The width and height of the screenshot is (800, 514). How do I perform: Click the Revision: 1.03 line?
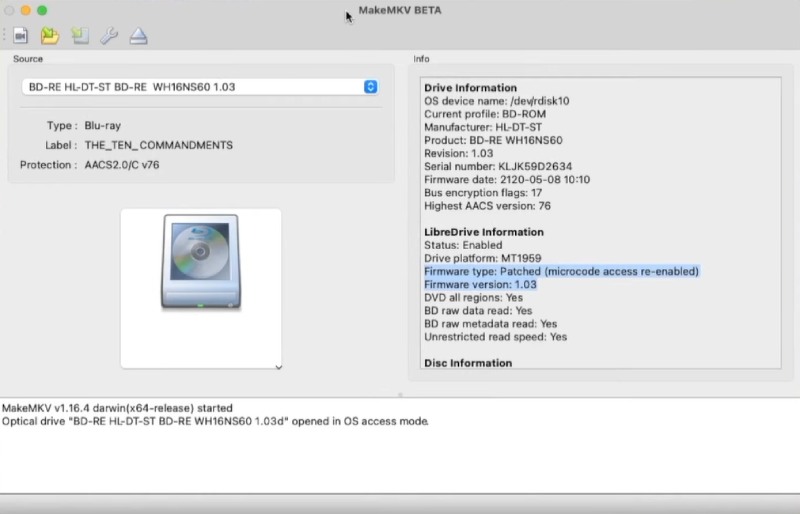(x=459, y=154)
